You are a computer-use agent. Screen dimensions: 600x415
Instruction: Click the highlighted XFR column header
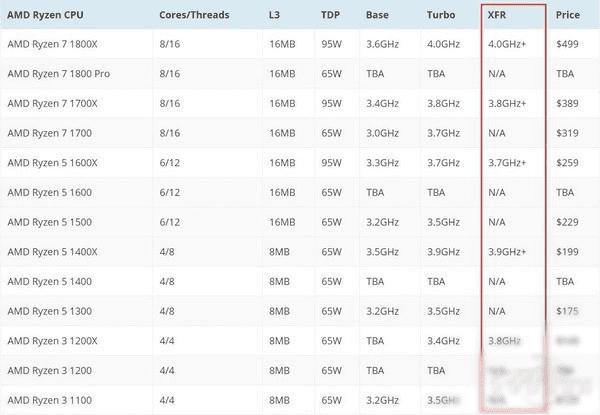497,16
